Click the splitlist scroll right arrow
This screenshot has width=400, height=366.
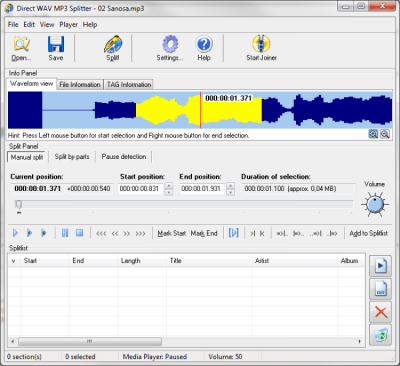360,342
